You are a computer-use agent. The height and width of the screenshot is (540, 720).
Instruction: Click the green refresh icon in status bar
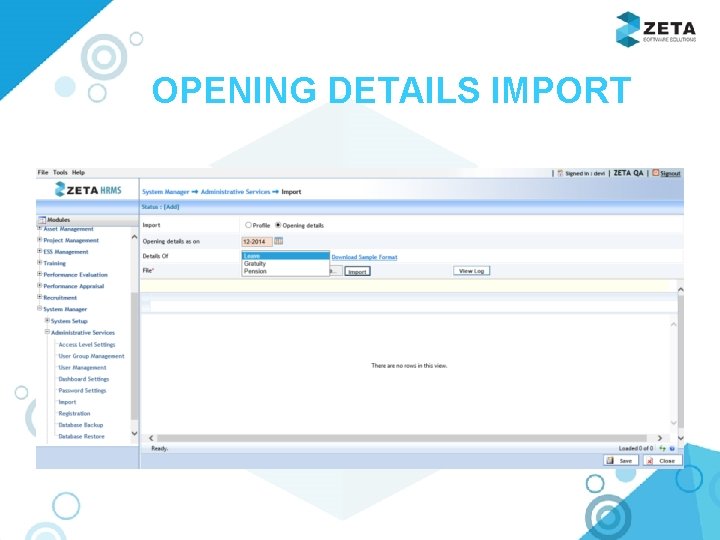[x=662, y=448]
